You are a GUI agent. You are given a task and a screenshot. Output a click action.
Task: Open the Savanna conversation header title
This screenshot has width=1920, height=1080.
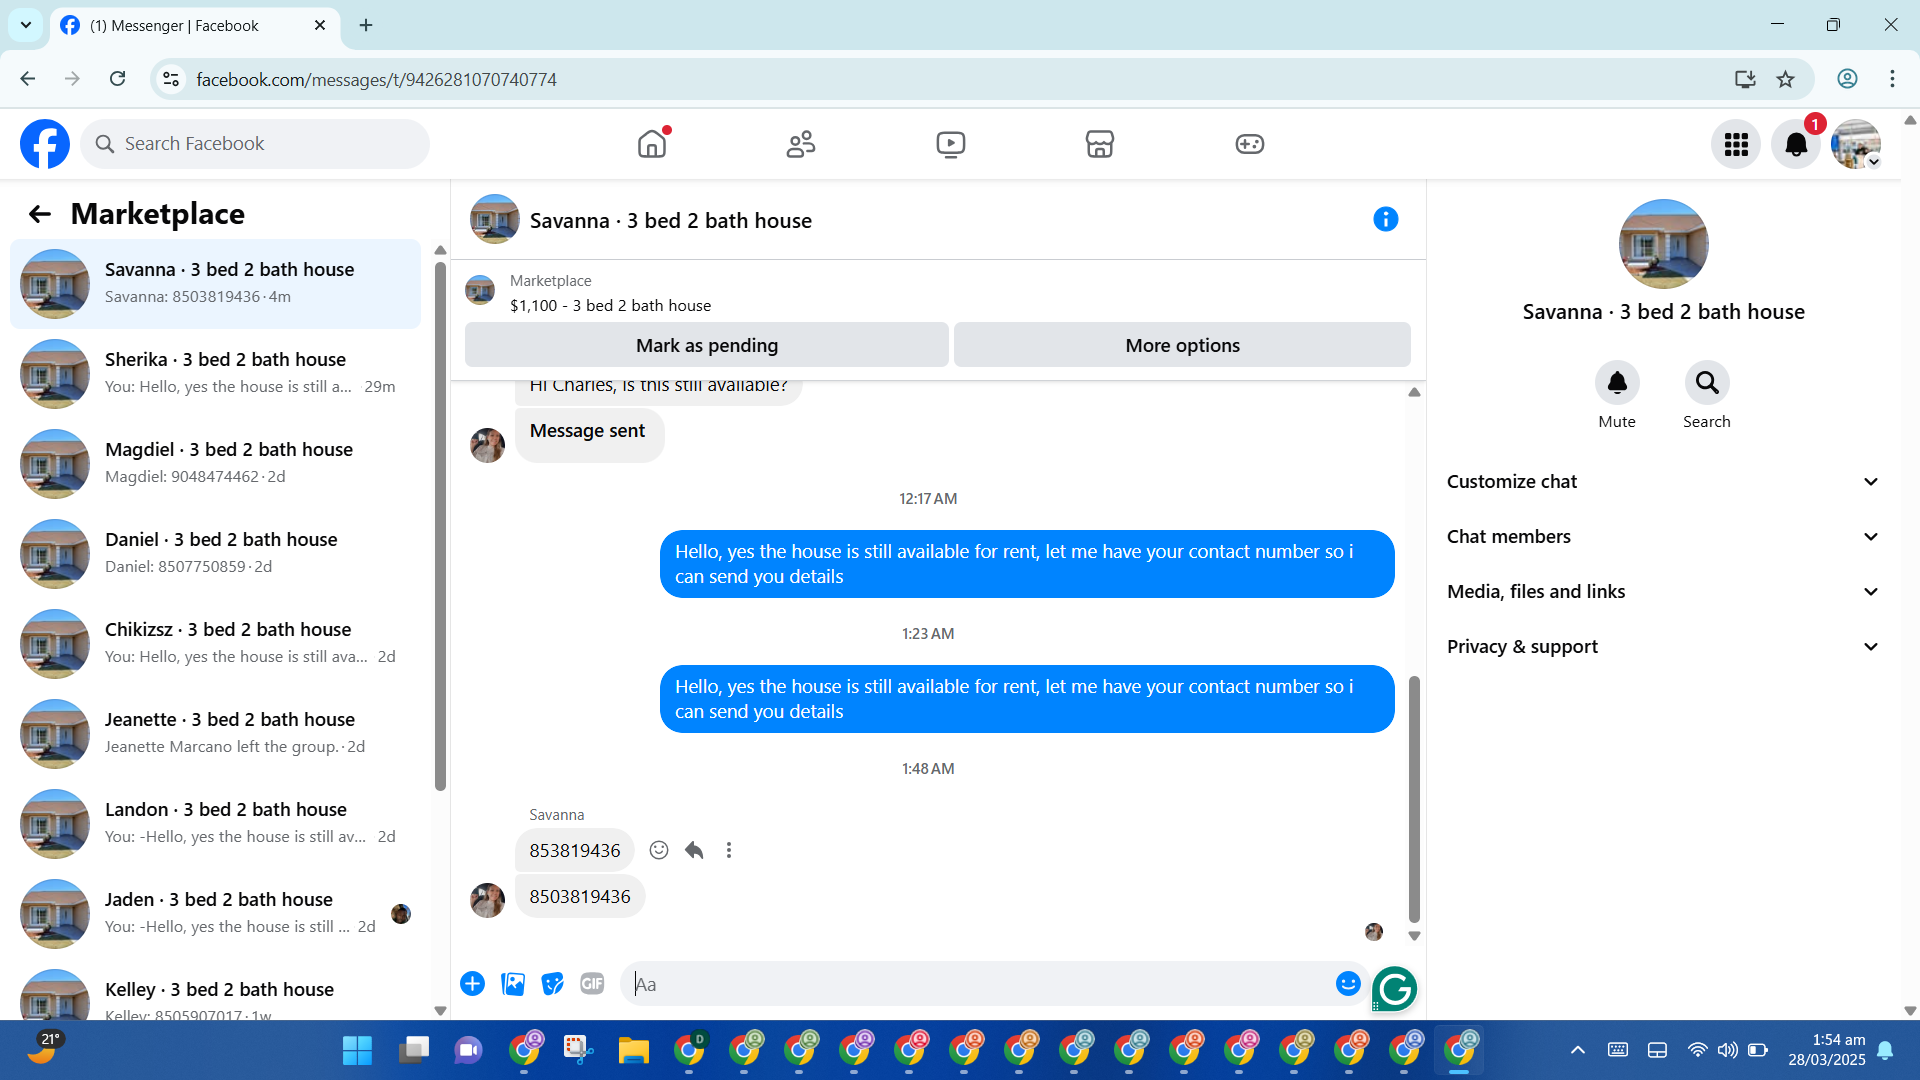tap(671, 221)
